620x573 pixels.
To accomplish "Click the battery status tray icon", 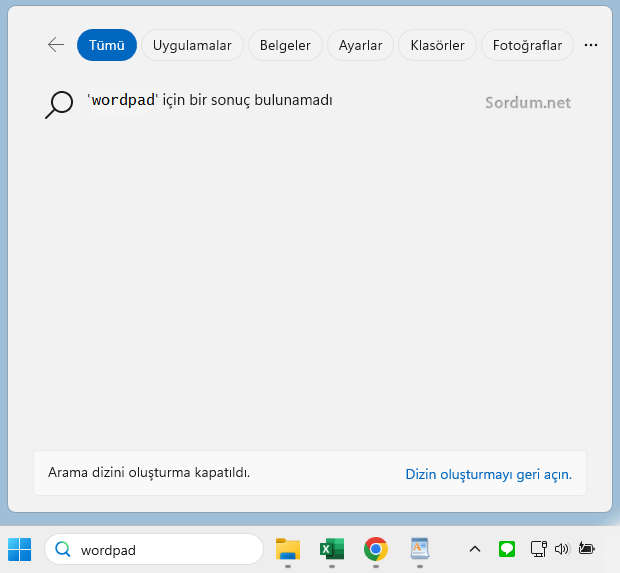I will click(x=586, y=548).
